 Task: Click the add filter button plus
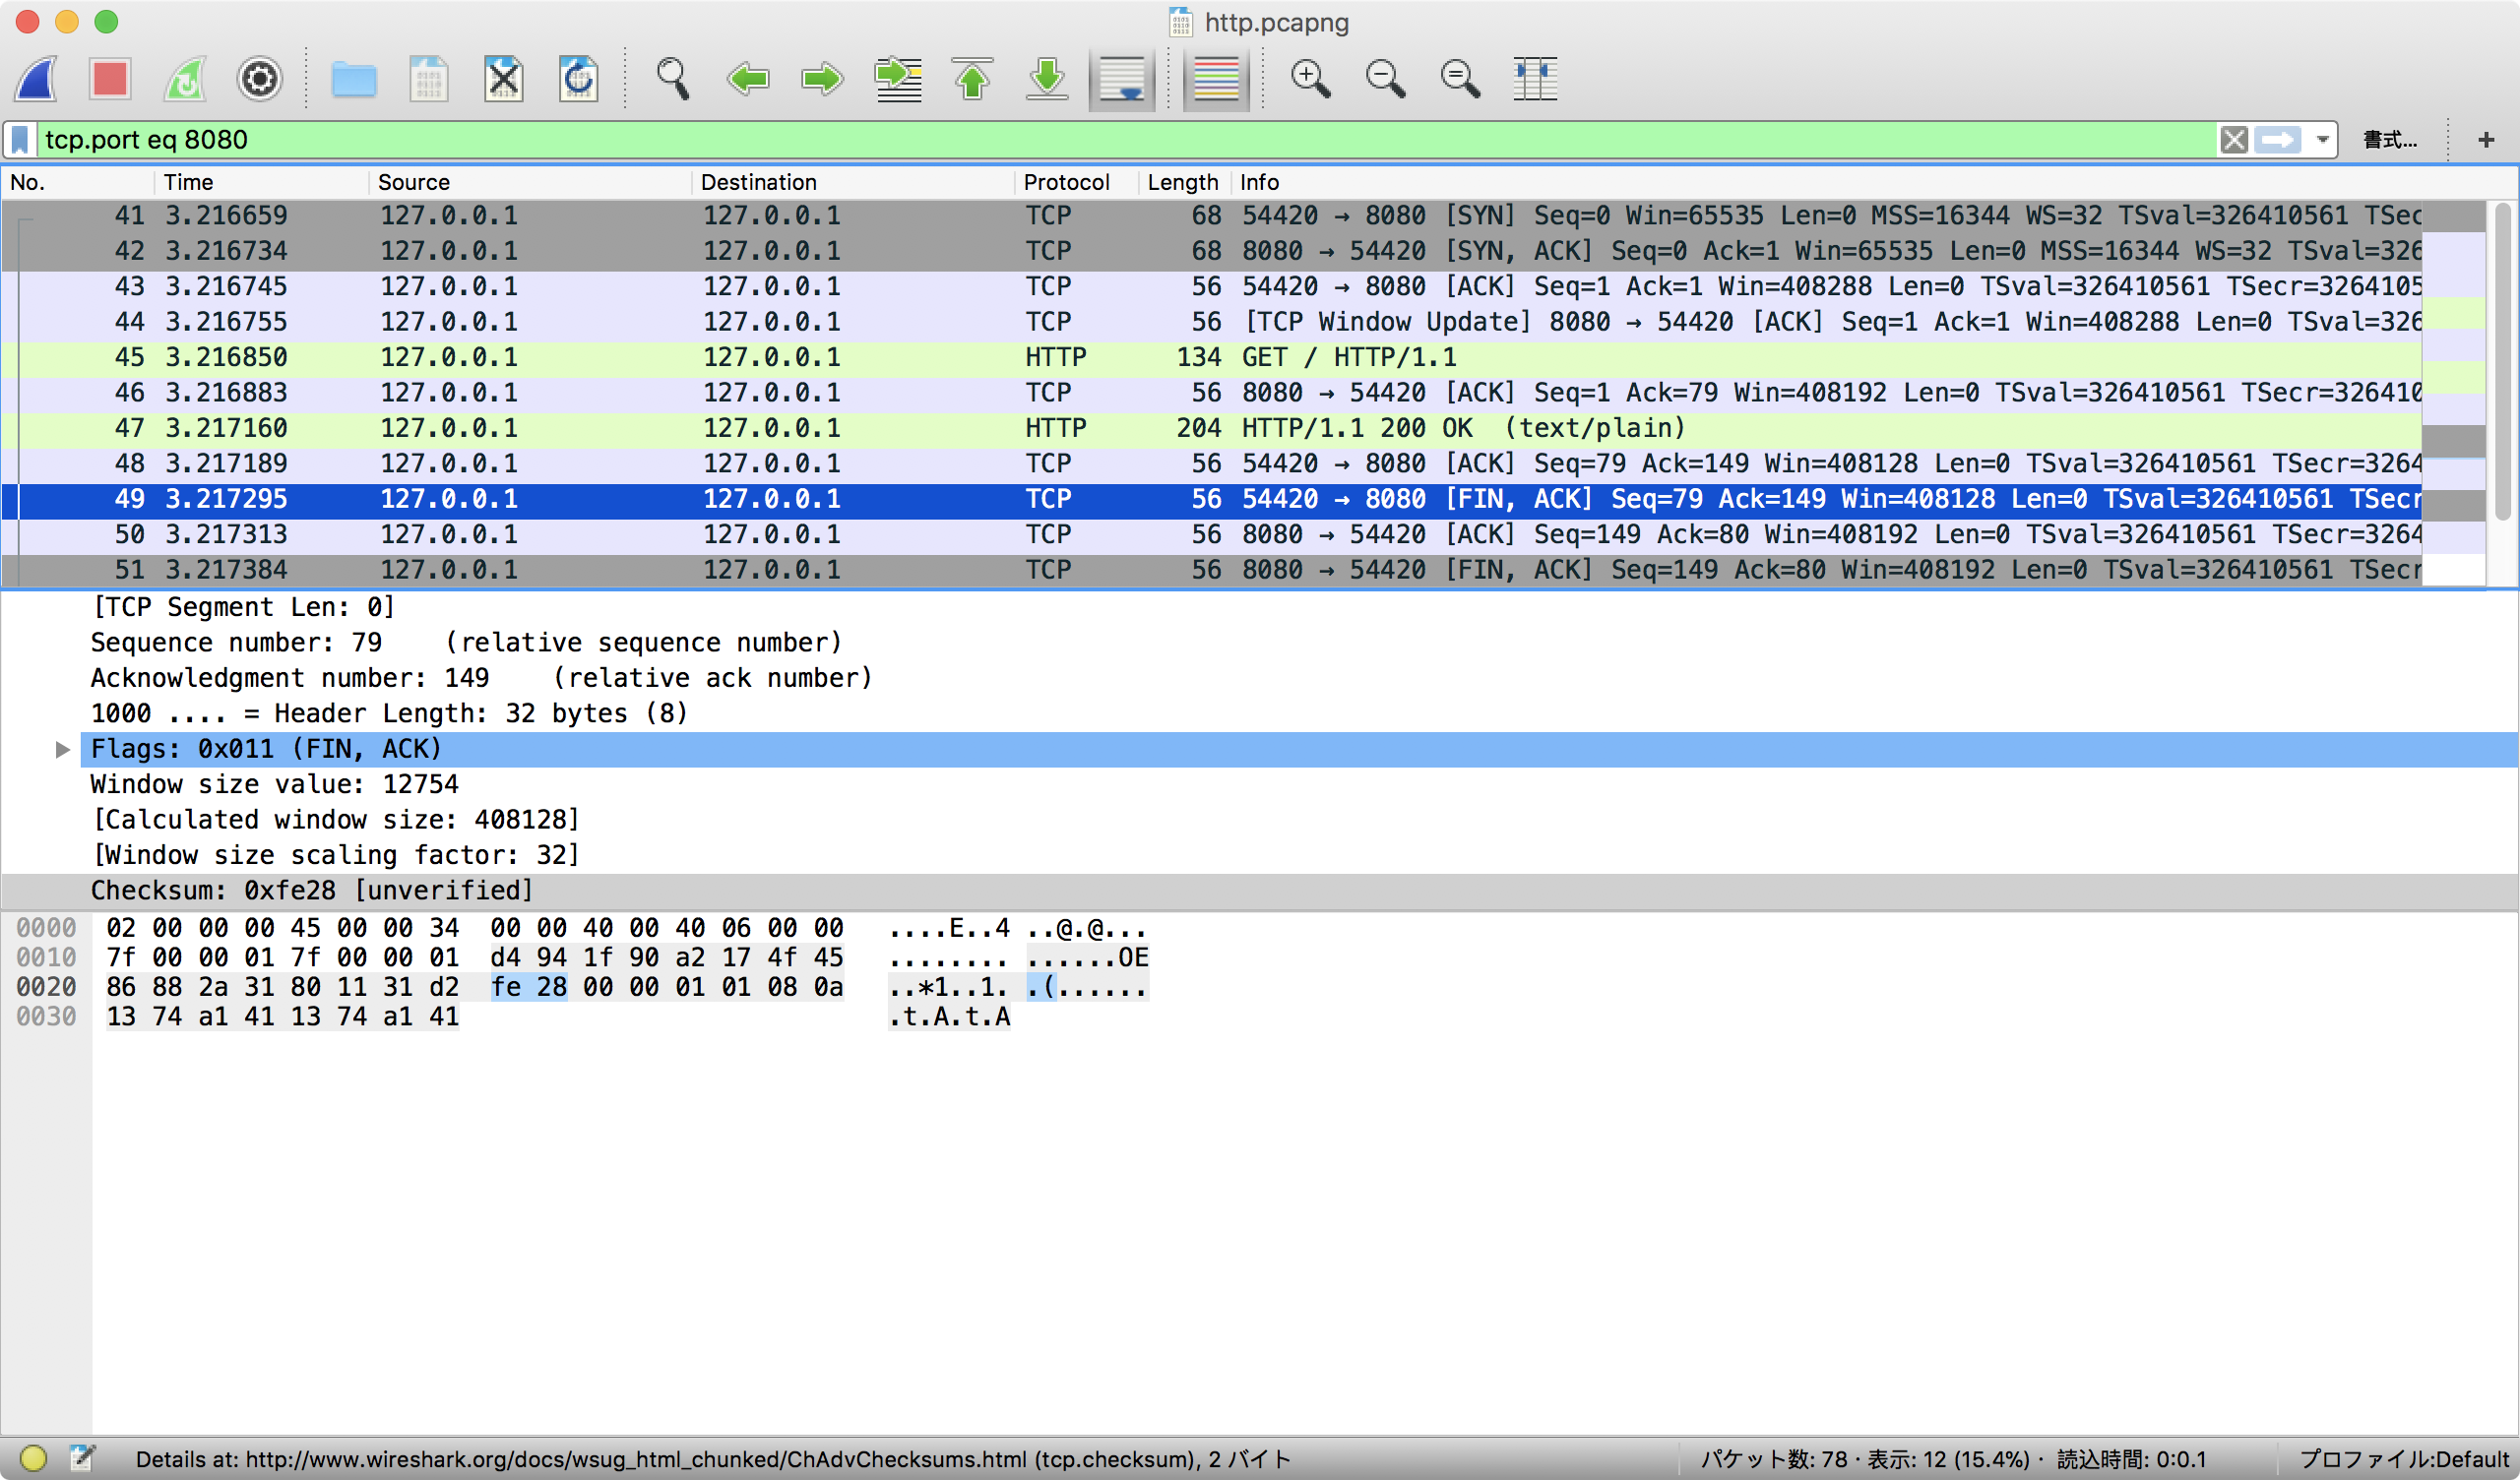click(2486, 140)
